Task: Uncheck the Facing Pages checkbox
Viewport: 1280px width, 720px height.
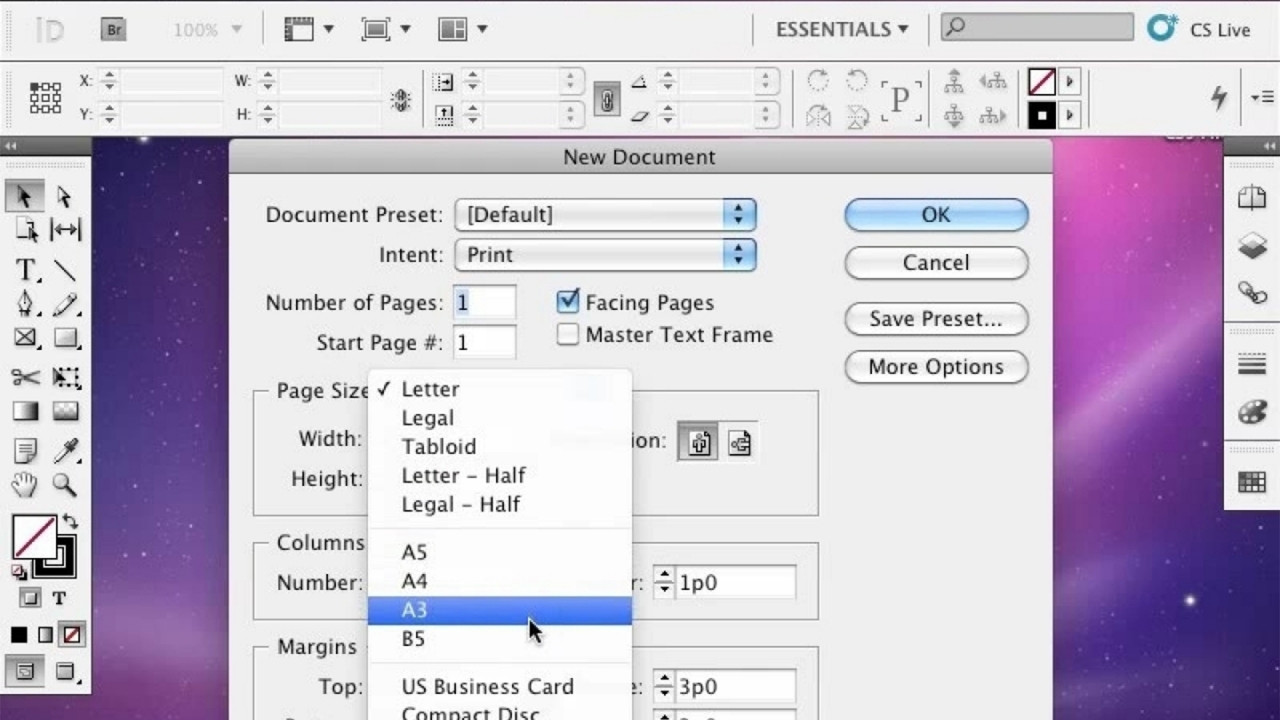Action: [568, 301]
